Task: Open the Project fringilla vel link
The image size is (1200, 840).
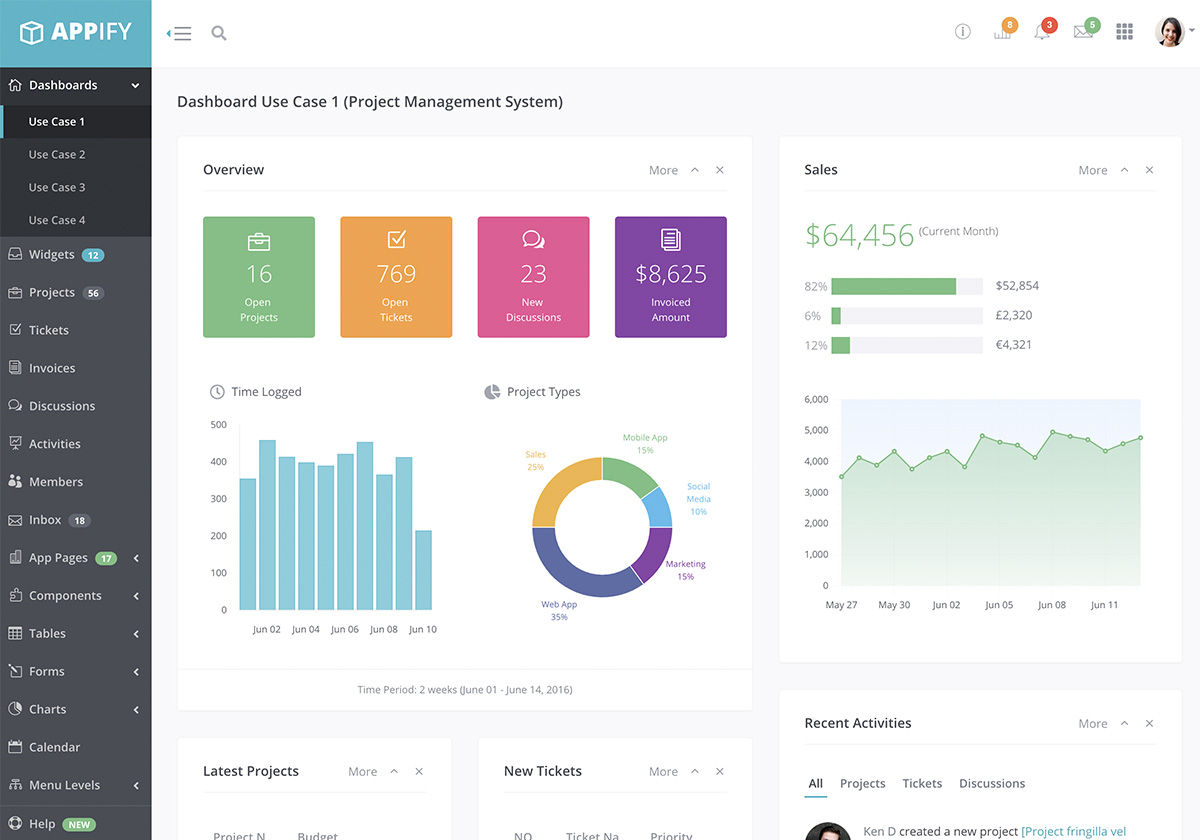Action: pos(1074,831)
